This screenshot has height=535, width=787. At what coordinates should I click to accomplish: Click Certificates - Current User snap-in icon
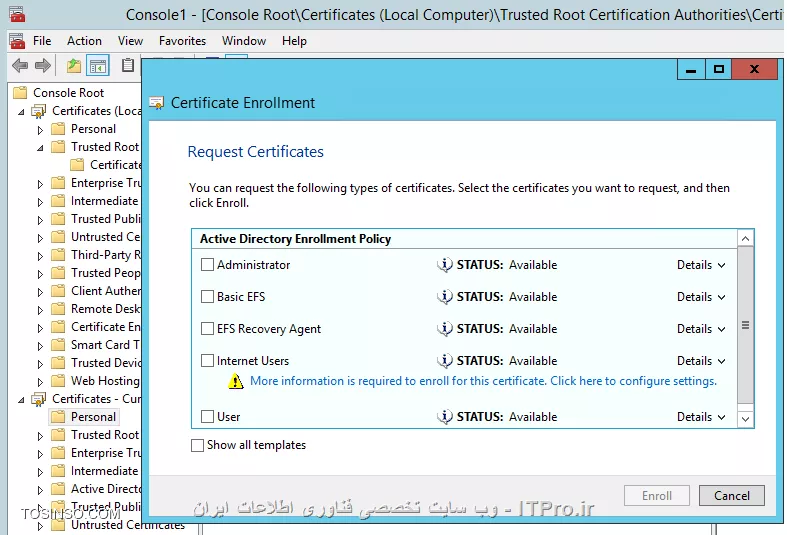pos(39,399)
